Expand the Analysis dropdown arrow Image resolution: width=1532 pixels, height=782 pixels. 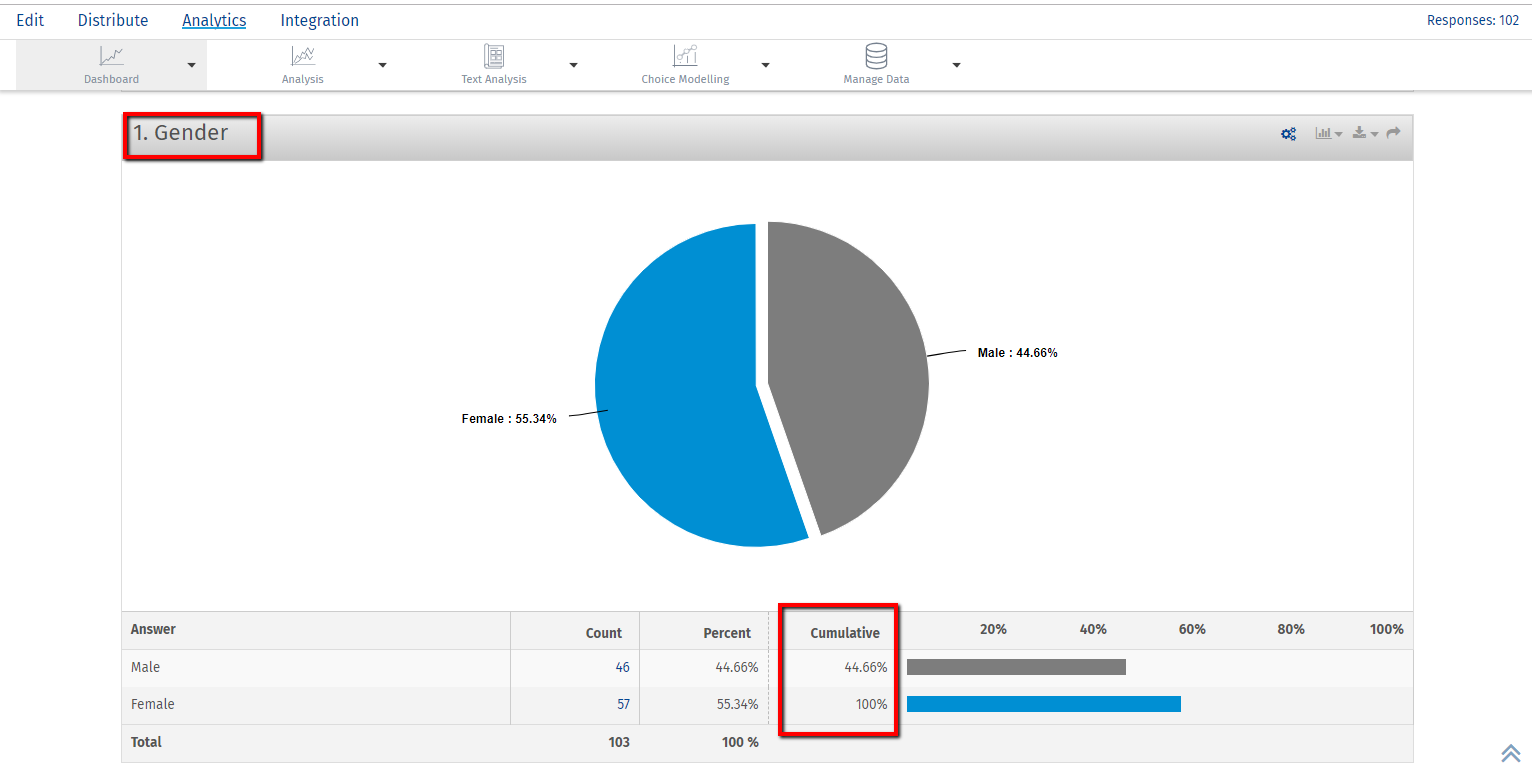tap(381, 64)
